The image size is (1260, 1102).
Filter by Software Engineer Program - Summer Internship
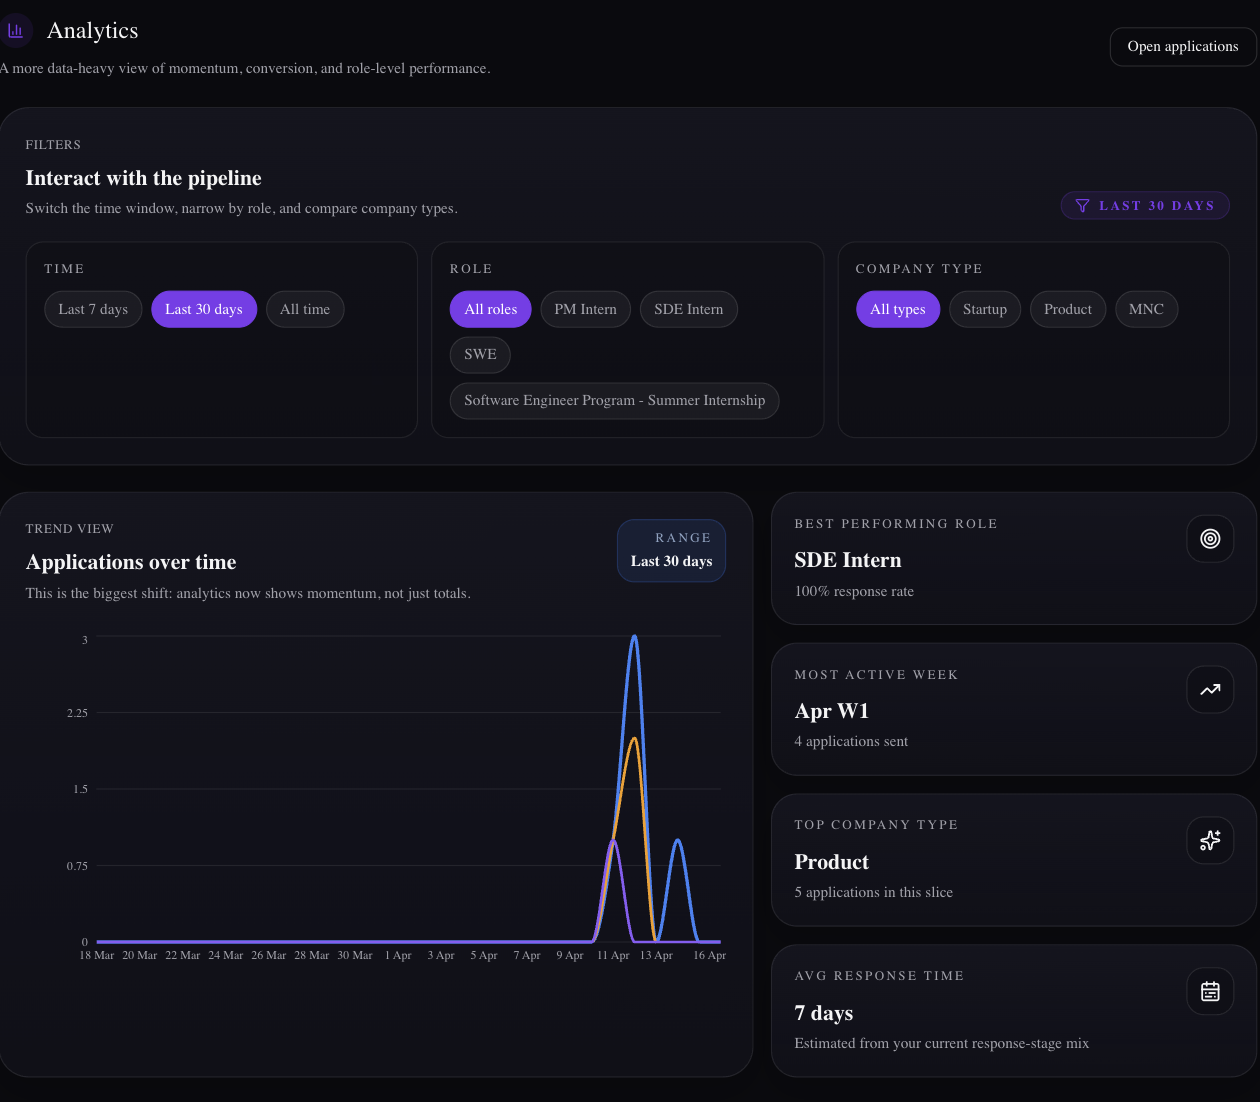pyautogui.click(x=614, y=400)
